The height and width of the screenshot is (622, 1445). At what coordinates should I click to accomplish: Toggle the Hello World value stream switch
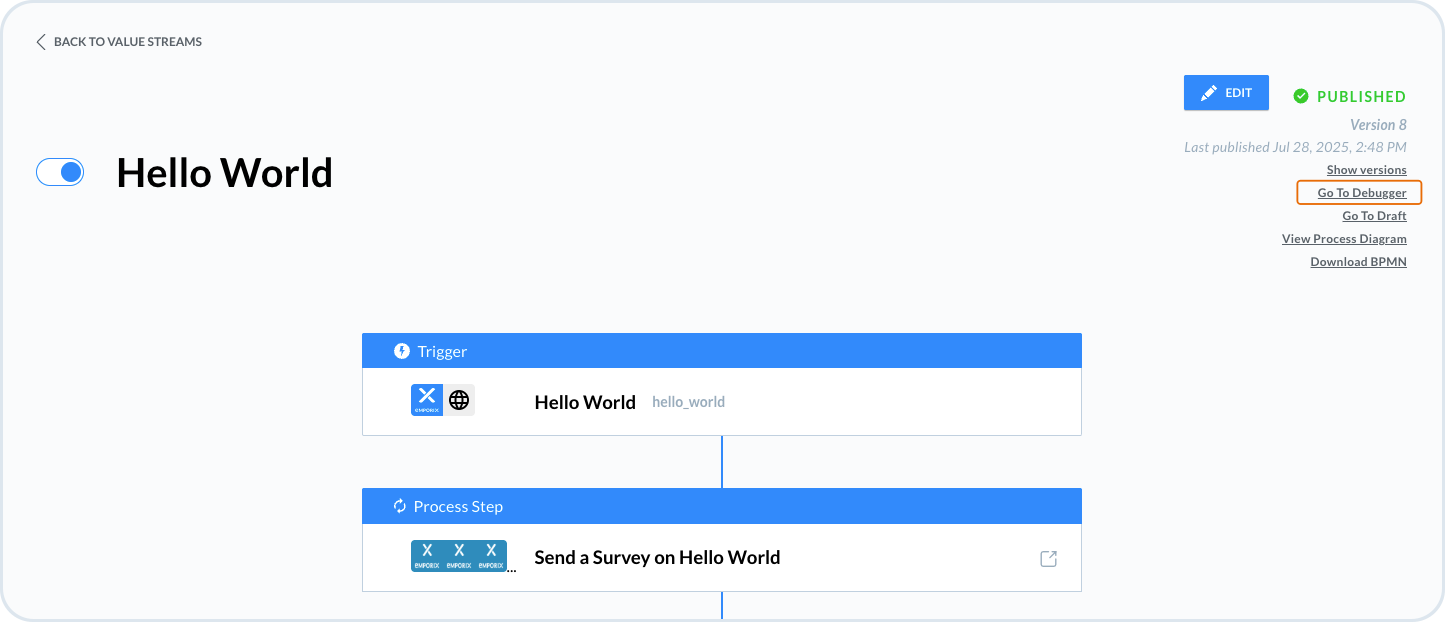coord(60,172)
